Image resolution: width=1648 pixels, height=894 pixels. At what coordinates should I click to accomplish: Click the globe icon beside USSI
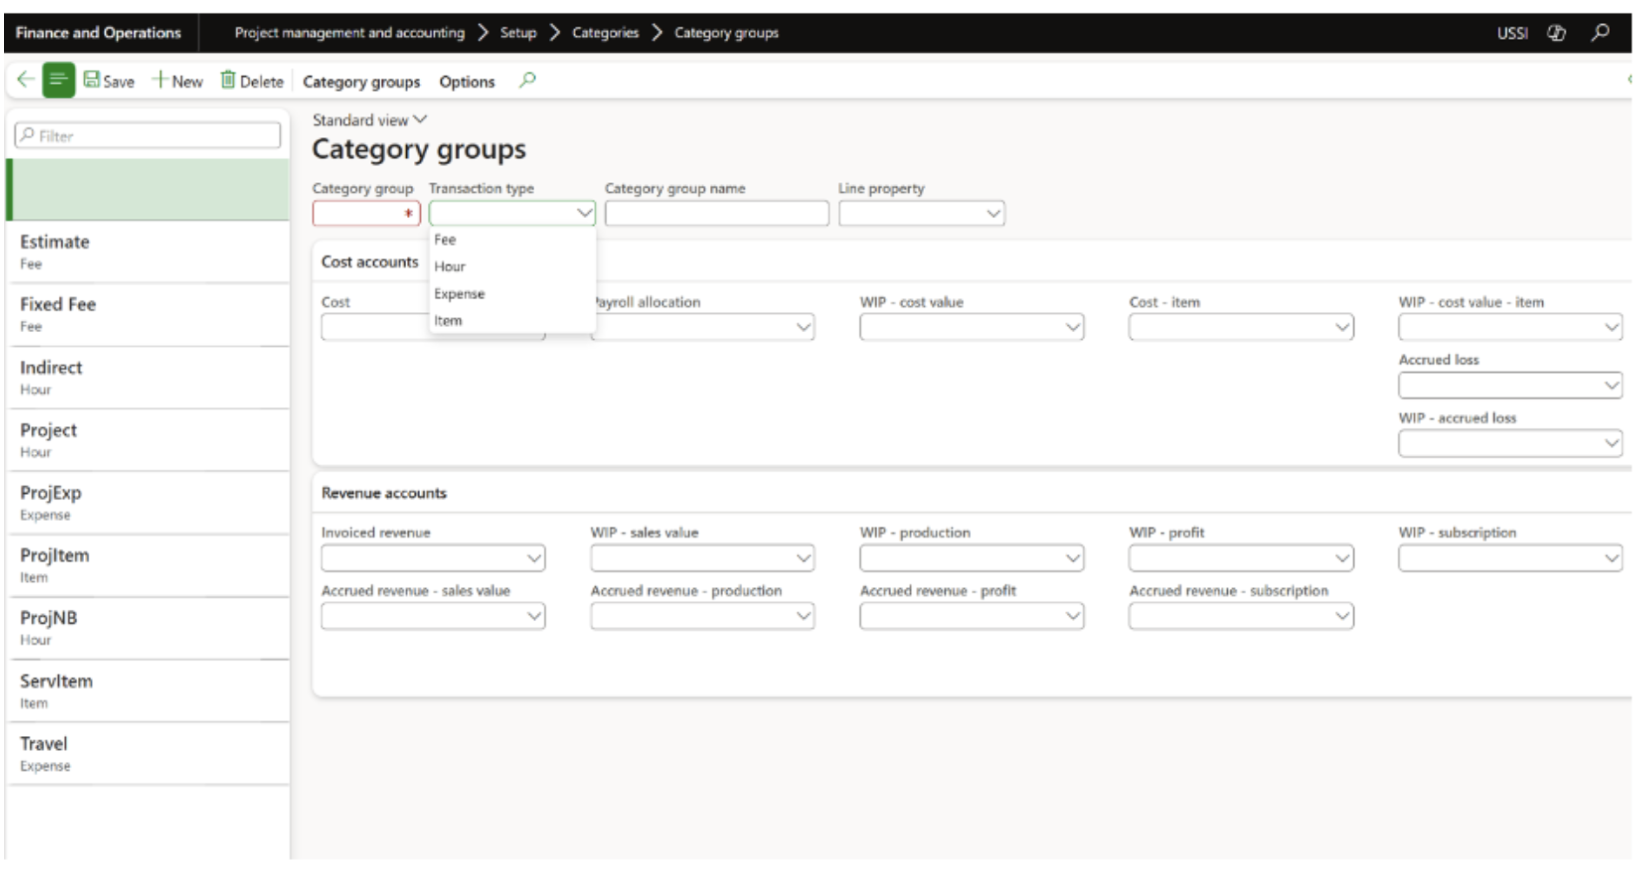(x=1556, y=32)
